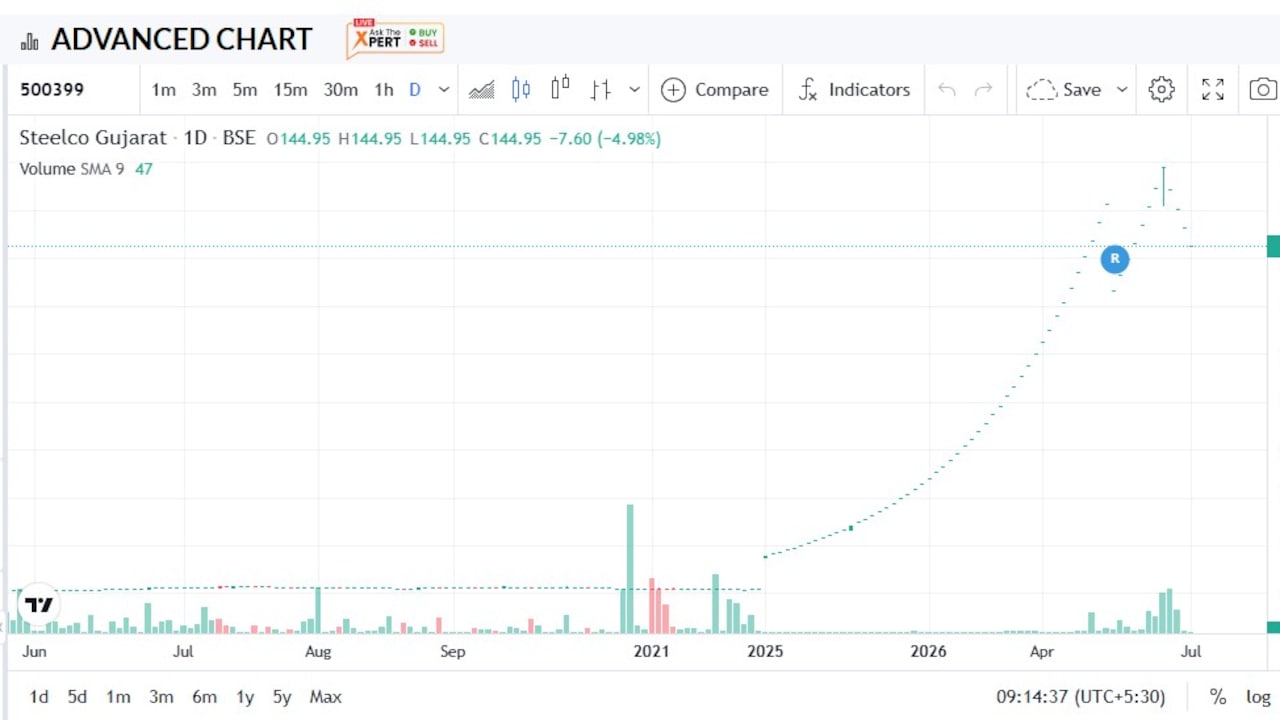Click the Steelco Gujarat symbol title
This screenshot has width=1280, height=720.
pyautogui.click(x=93, y=138)
